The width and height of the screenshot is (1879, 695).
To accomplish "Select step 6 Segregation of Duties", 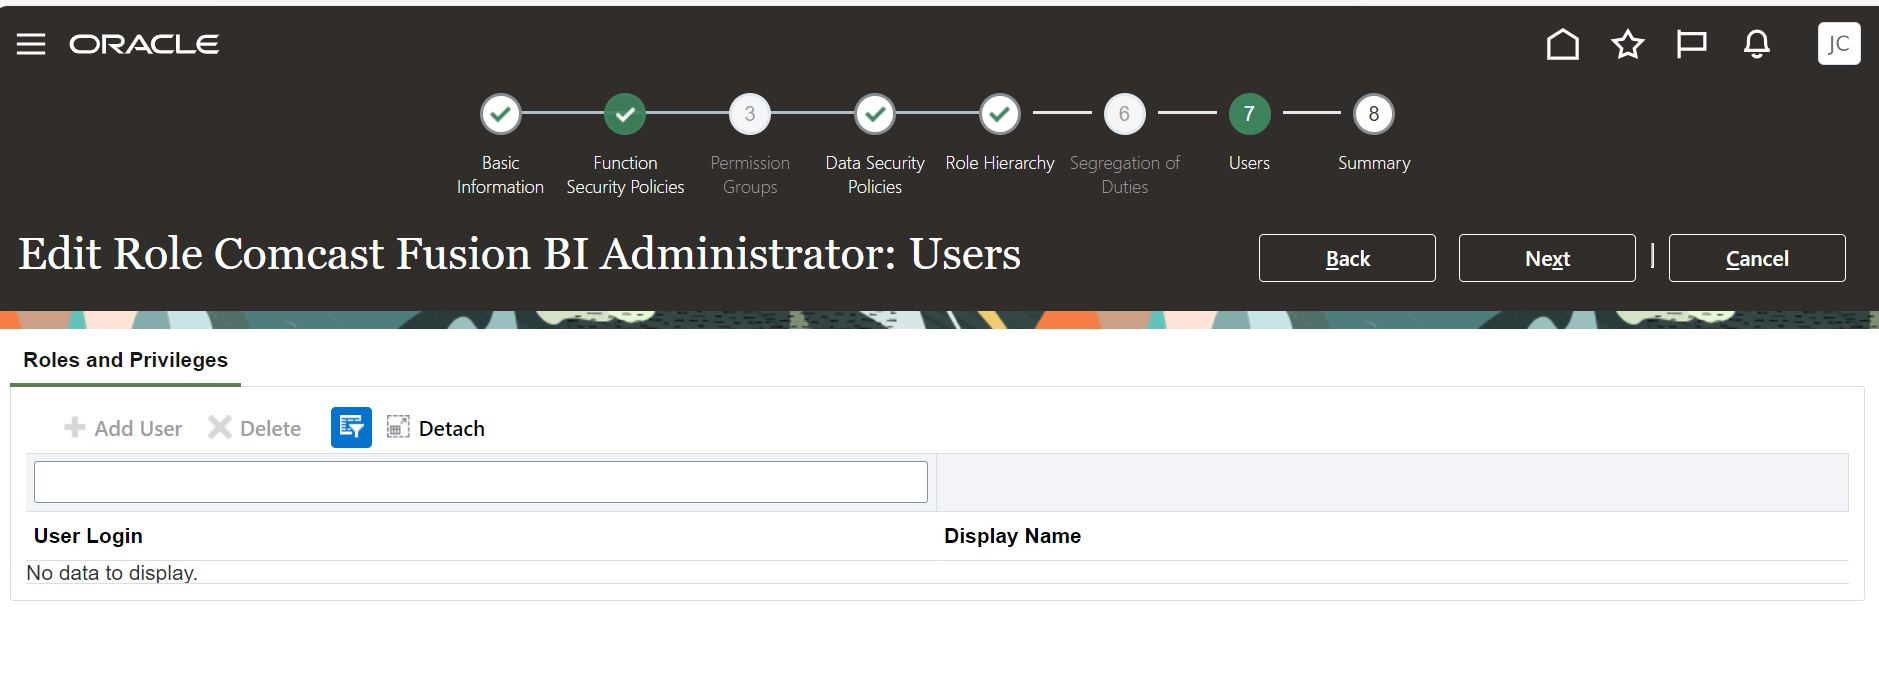I will [x=1124, y=114].
